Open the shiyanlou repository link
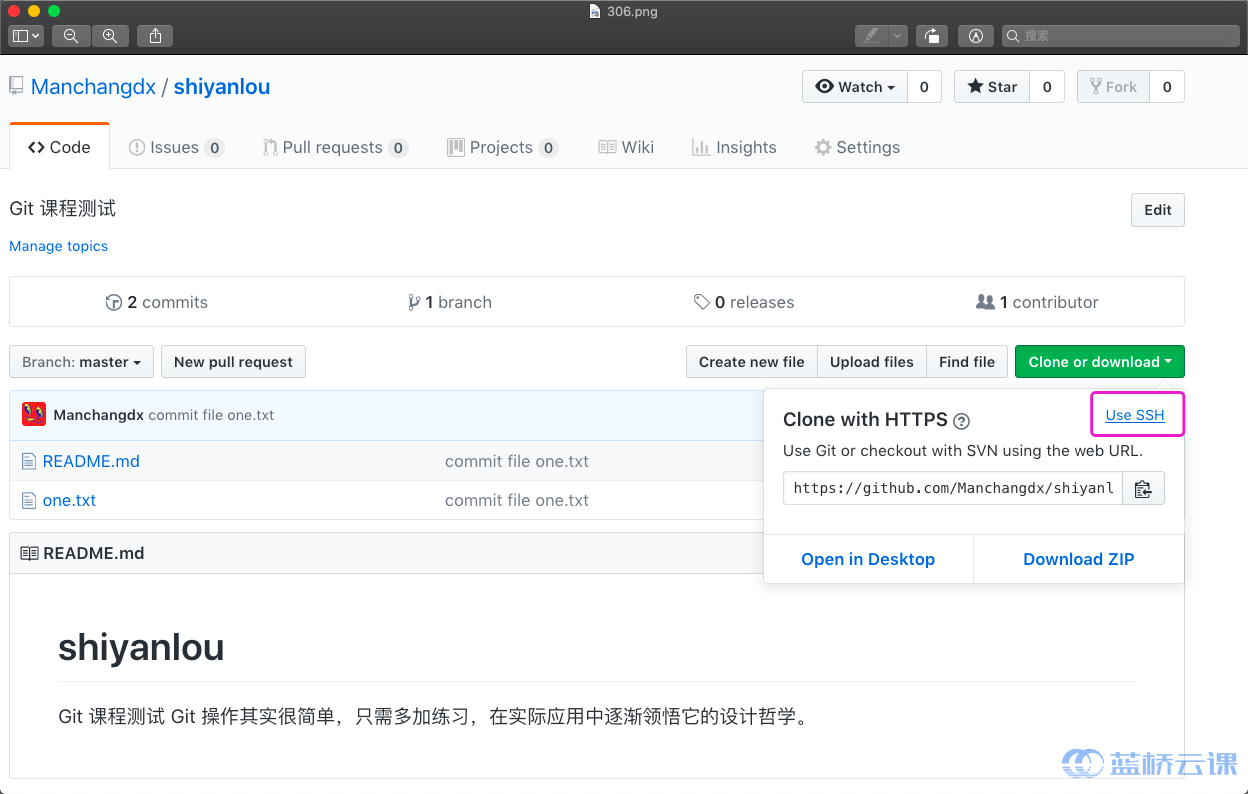Screen dimensions: 1248x794 click(222, 87)
